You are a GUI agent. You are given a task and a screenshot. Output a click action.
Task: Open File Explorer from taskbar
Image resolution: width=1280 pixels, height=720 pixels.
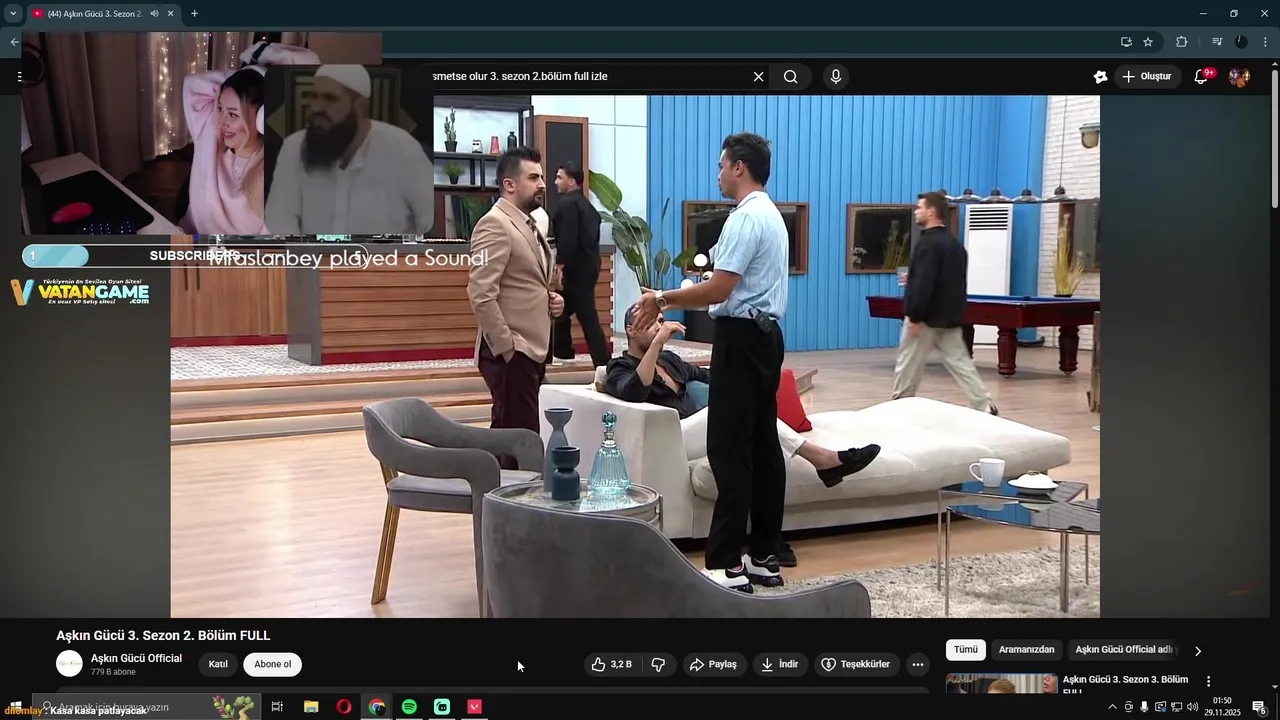click(x=311, y=707)
